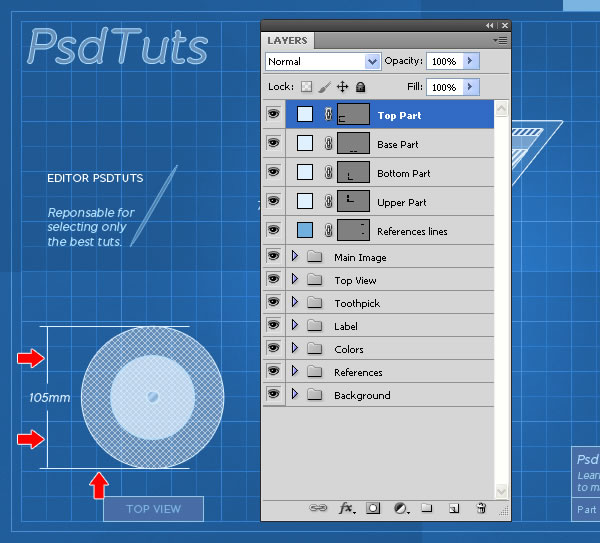Select the Bottom Part layer name
This screenshot has height=543, width=600.
coord(404,174)
